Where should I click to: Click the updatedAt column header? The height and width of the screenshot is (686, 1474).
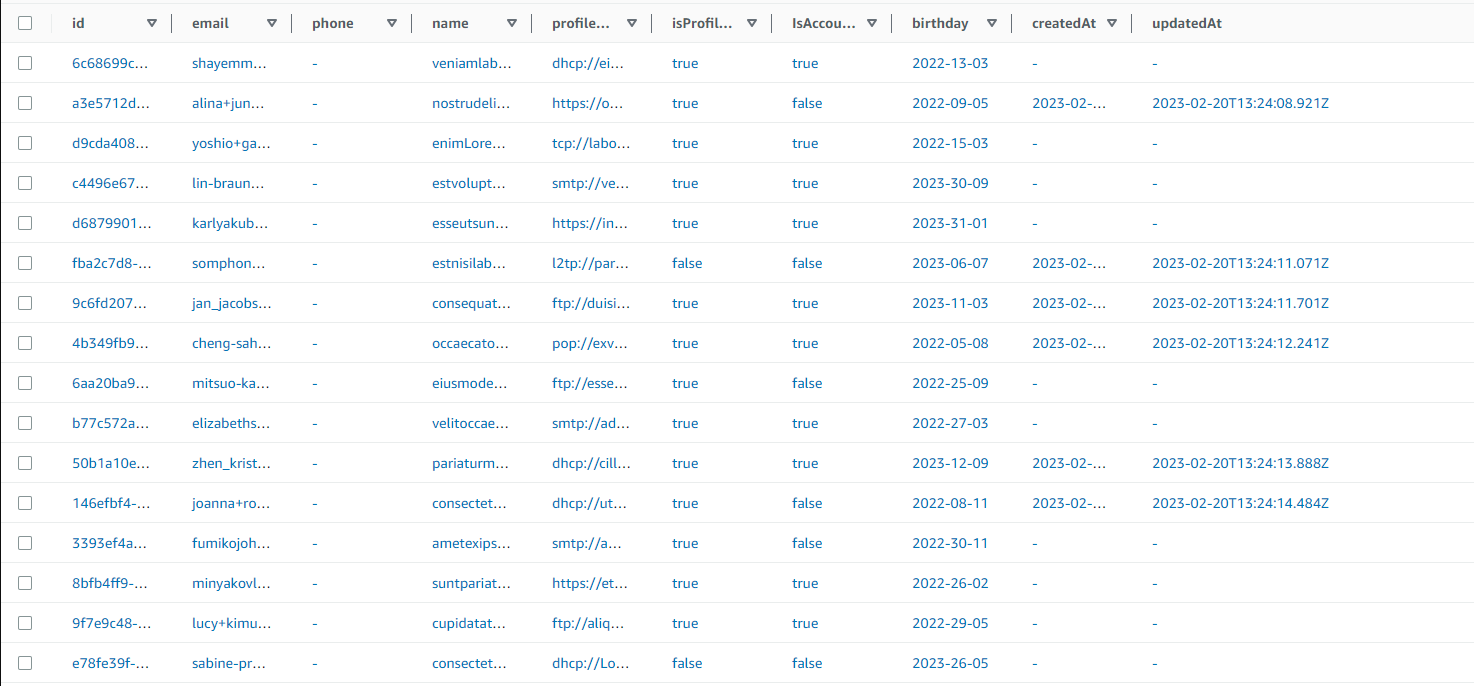tap(1186, 23)
